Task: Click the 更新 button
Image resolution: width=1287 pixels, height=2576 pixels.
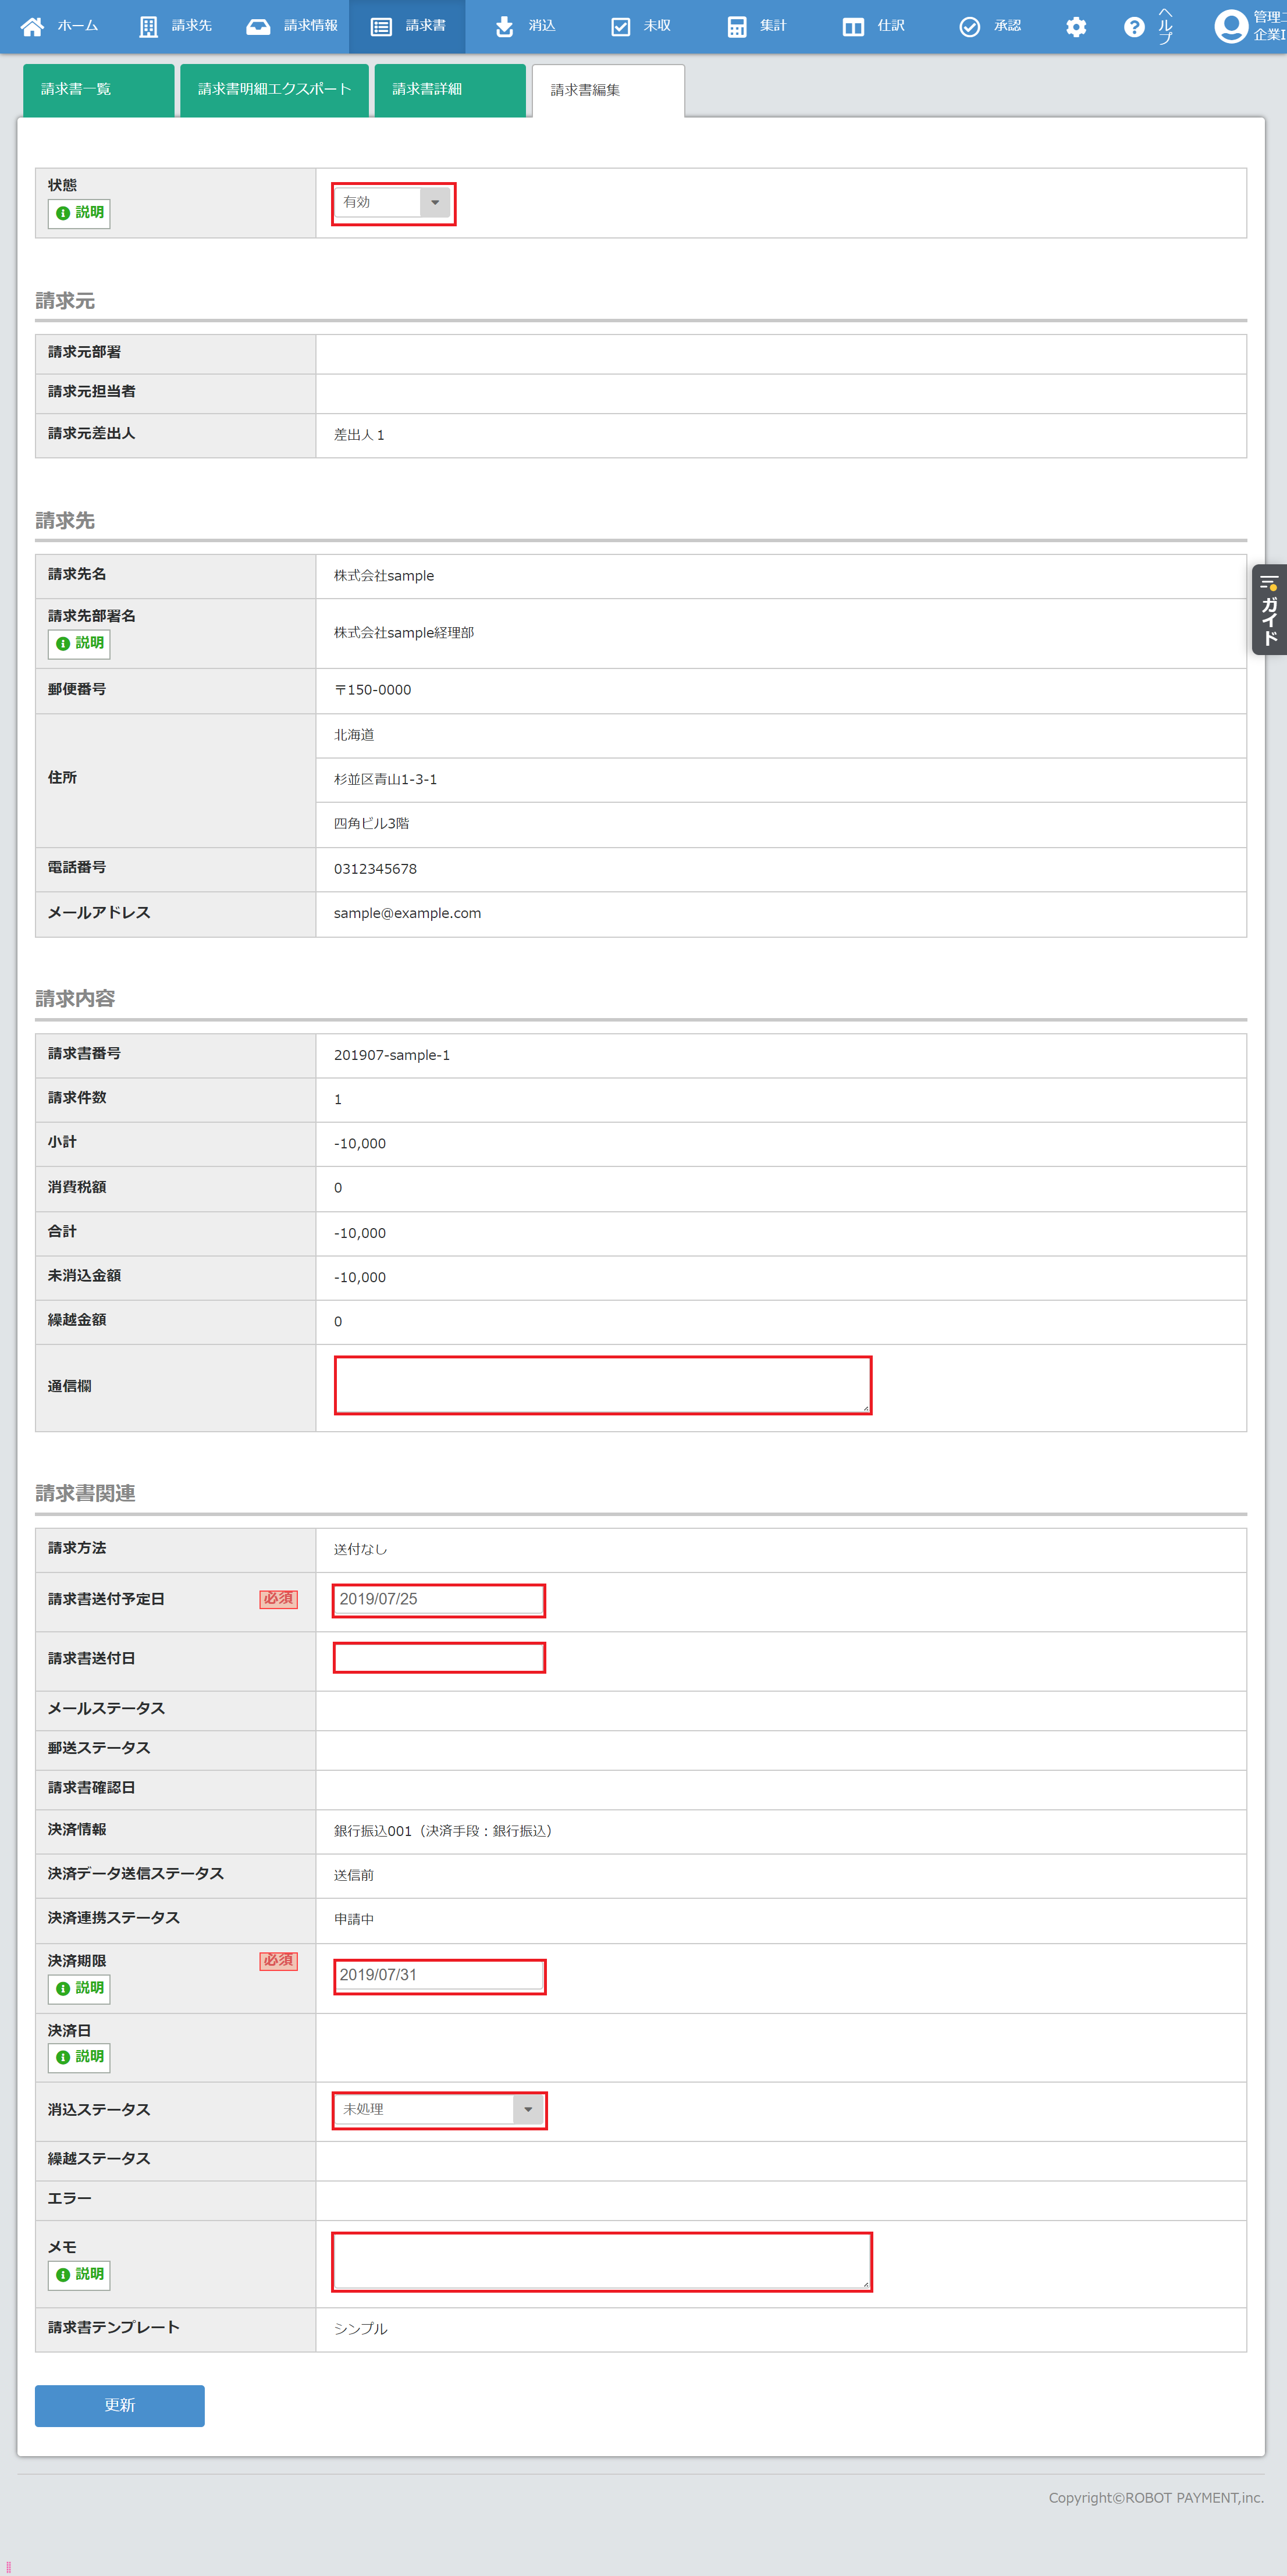Action: [x=119, y=2405]
